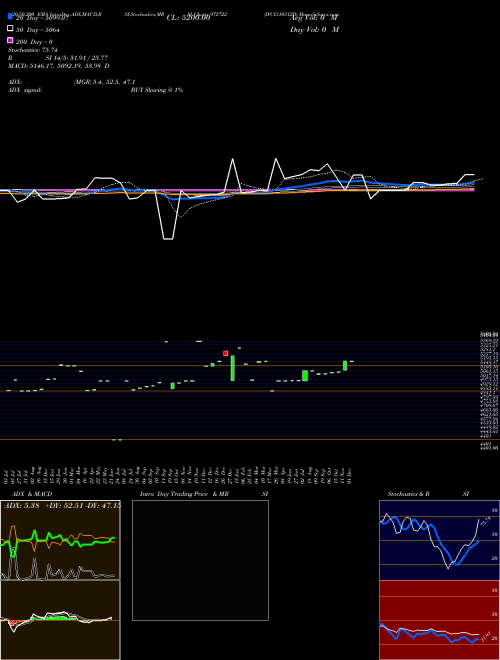Select the 'SI 14/5: 31.91 / 25.77' readout
Image resolution: width=500 pixels, height=660 pixels.
point(77,58)
